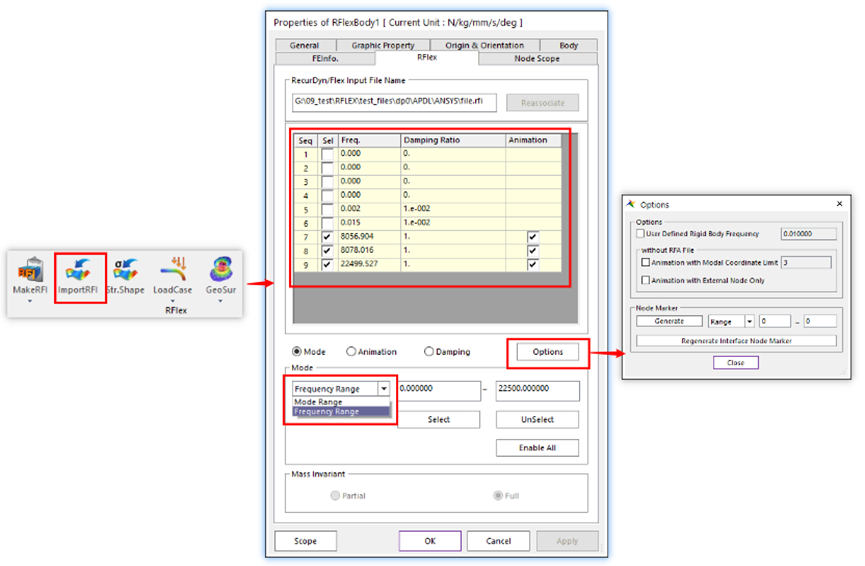Toggle Animation checkbox for mode 9
The image size is (865, 566).
point(532,265)
